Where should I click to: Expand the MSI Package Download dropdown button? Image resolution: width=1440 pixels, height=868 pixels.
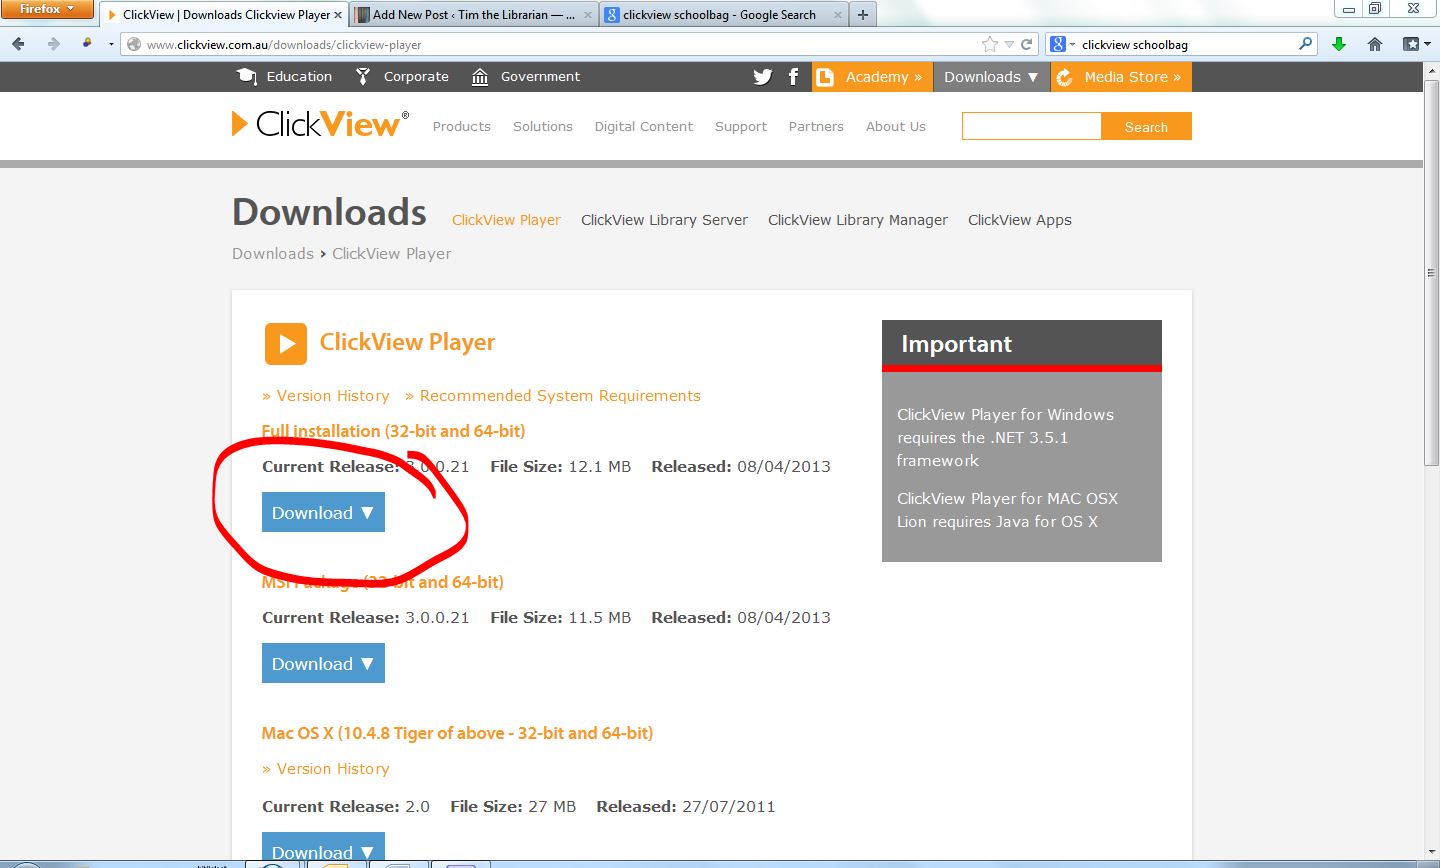click(x=323, y=664)
